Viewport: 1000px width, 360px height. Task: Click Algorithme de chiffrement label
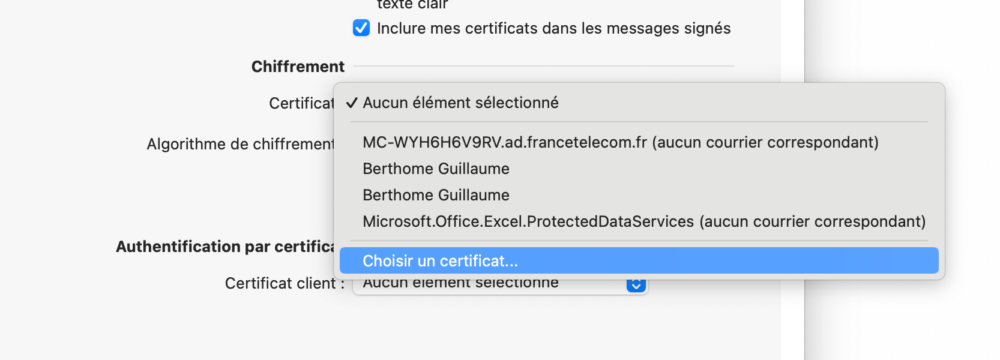coord(241,144)
